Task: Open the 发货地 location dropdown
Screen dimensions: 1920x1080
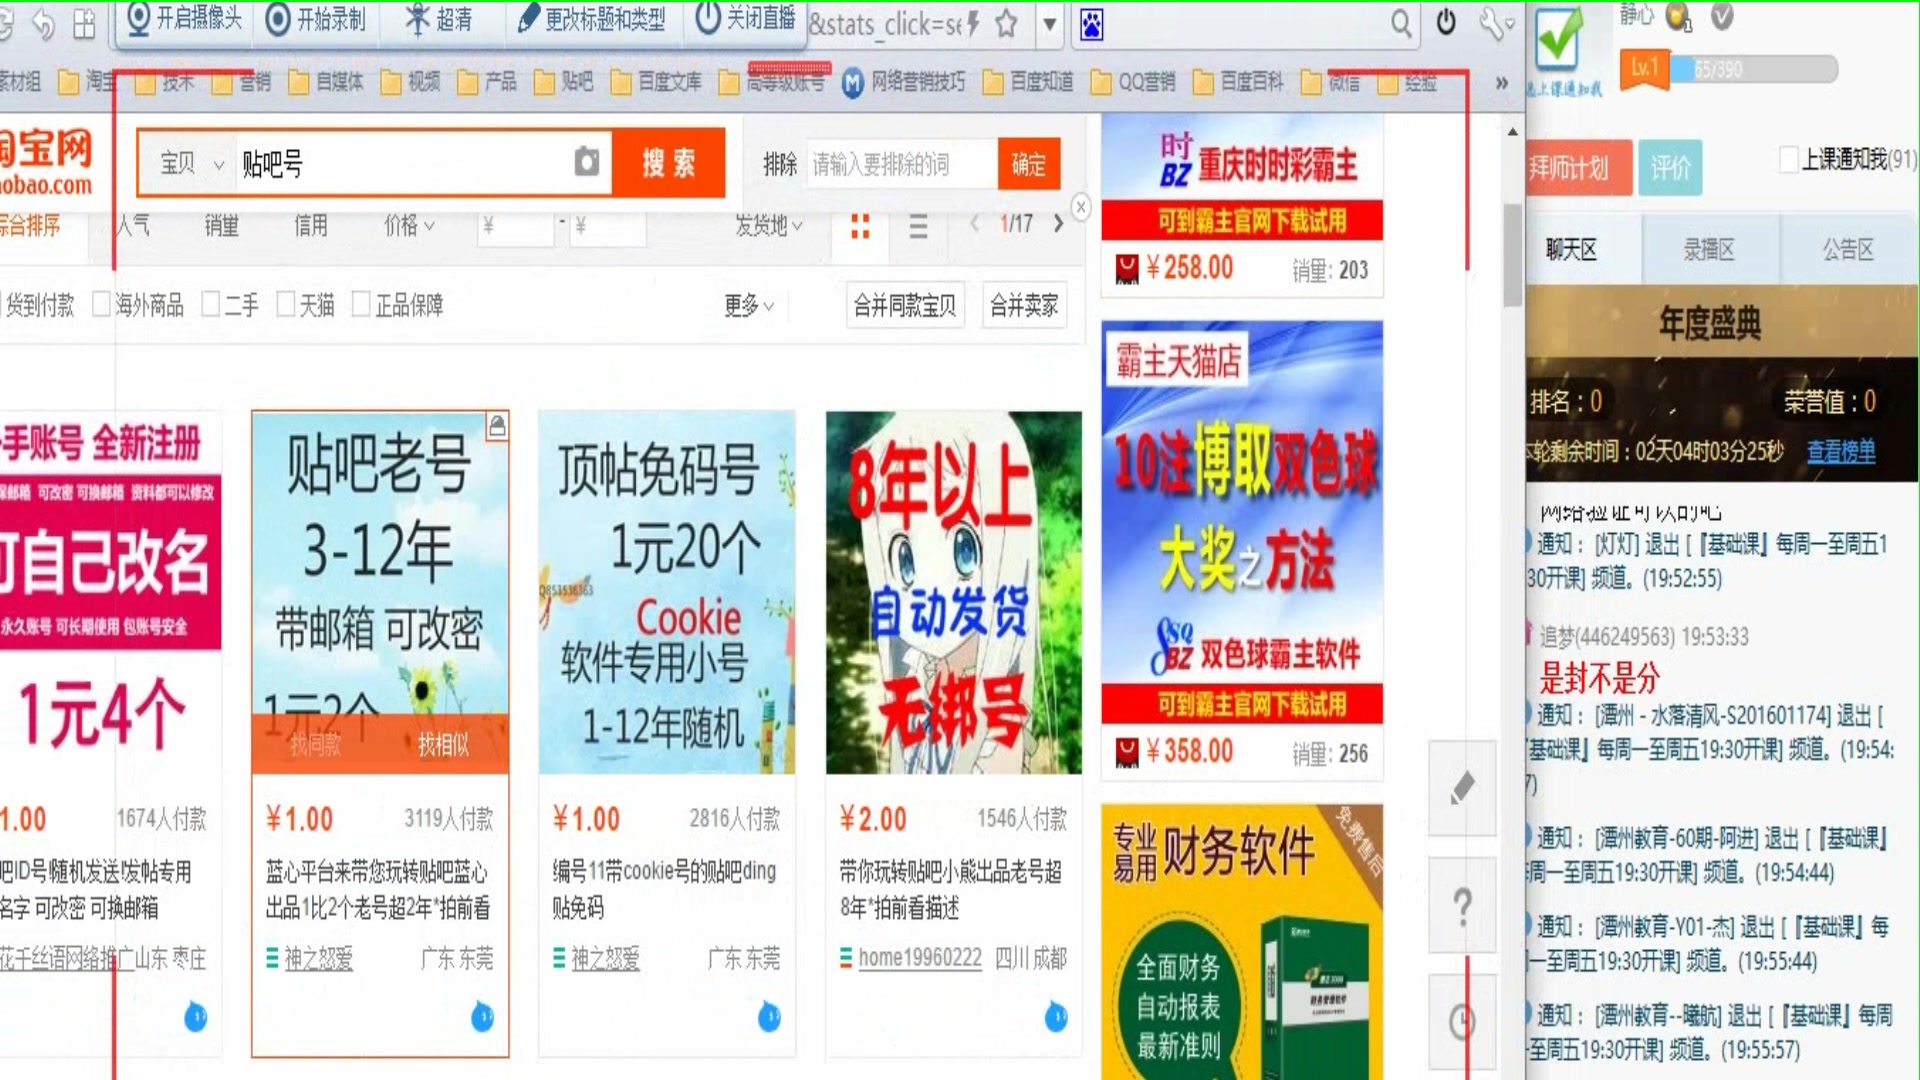Action: (768, 225)
